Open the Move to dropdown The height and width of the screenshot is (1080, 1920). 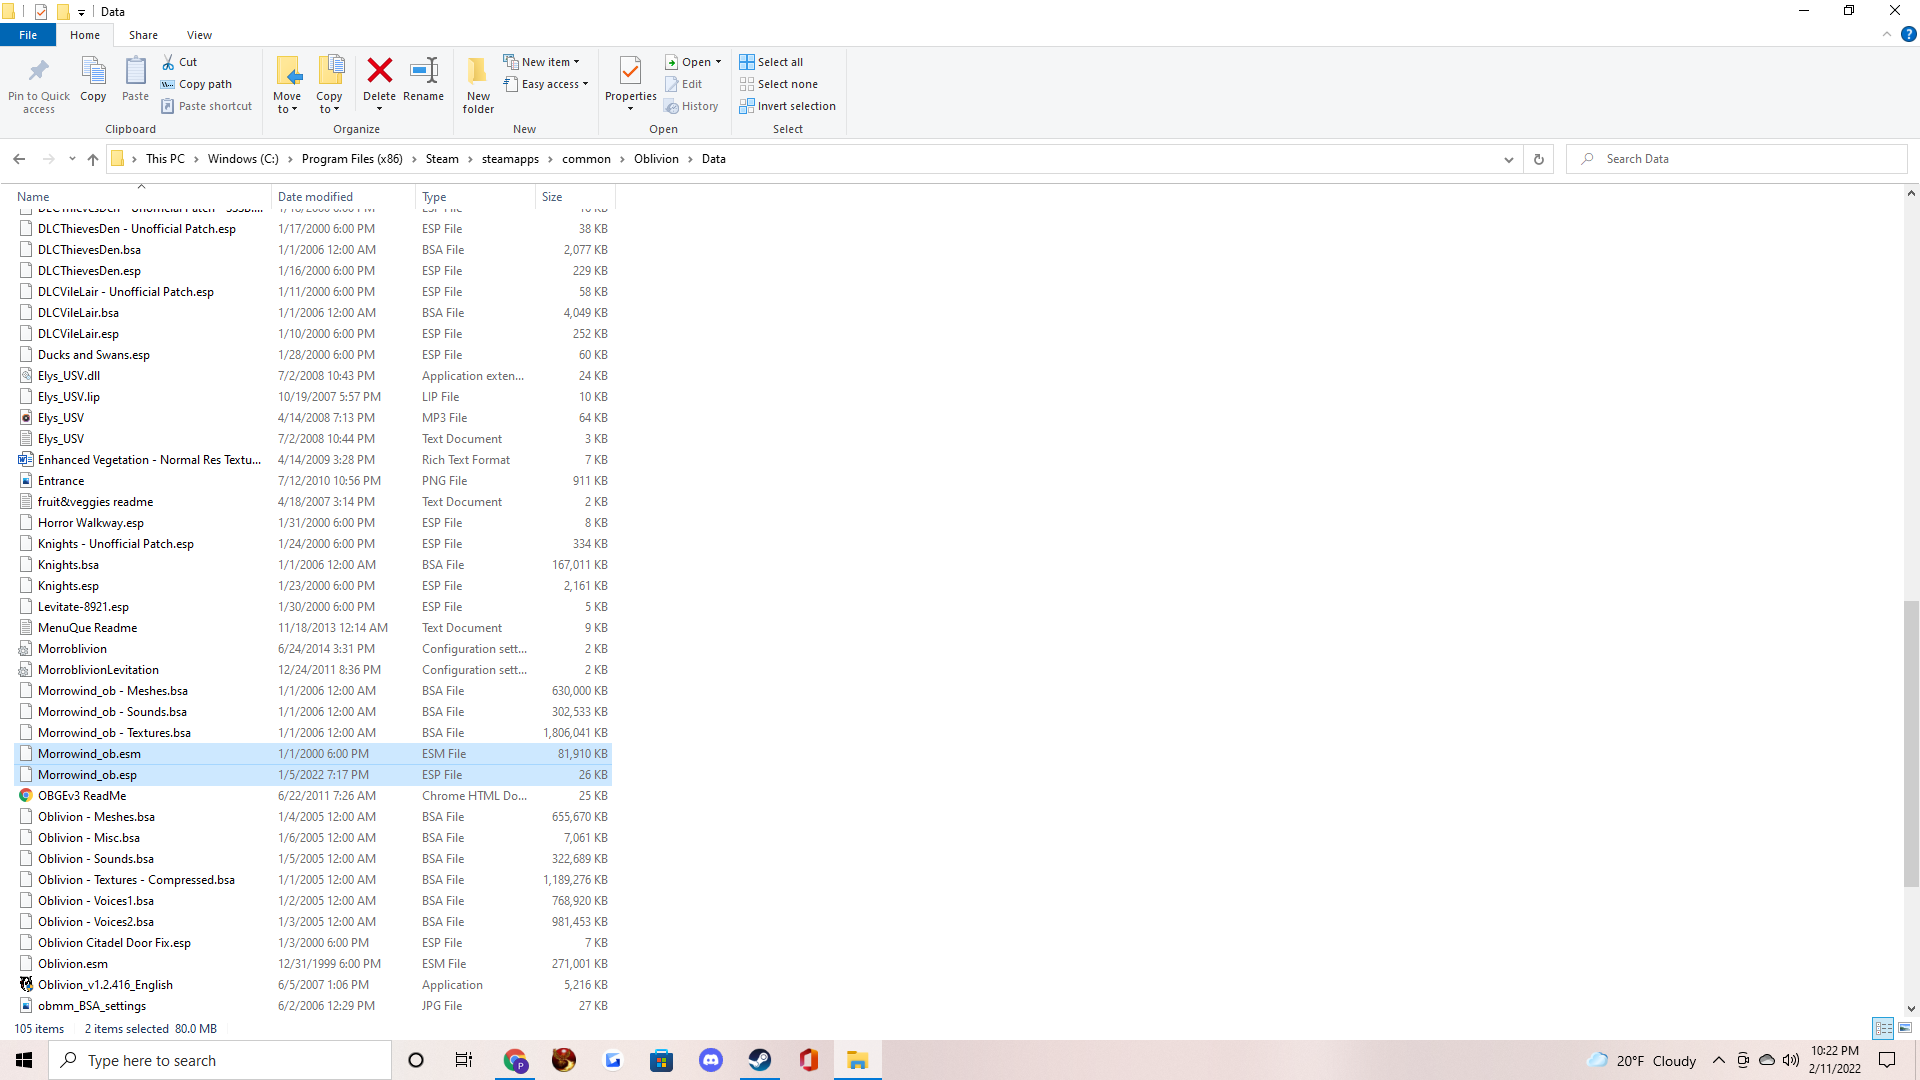[287, 104]
